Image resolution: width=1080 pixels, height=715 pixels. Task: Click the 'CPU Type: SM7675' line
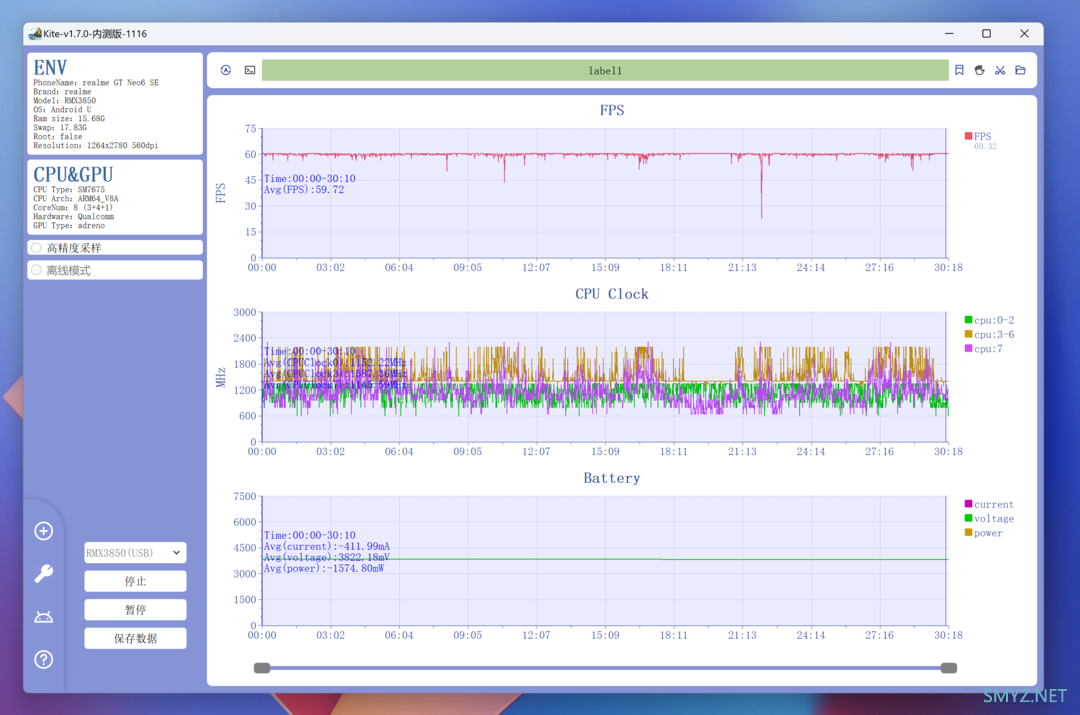[69, 189]
